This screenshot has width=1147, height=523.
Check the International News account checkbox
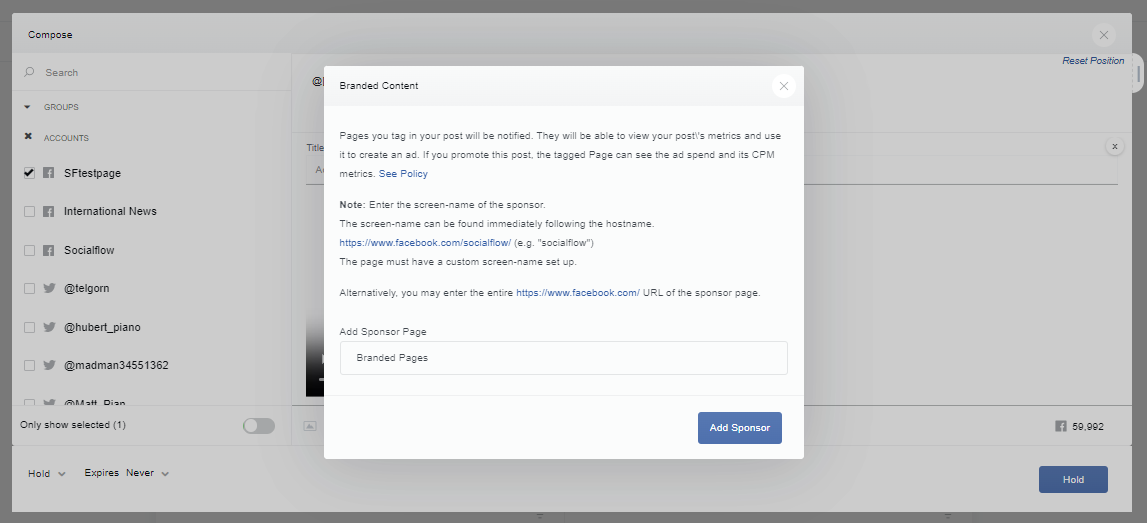click(x=29, y=211)
